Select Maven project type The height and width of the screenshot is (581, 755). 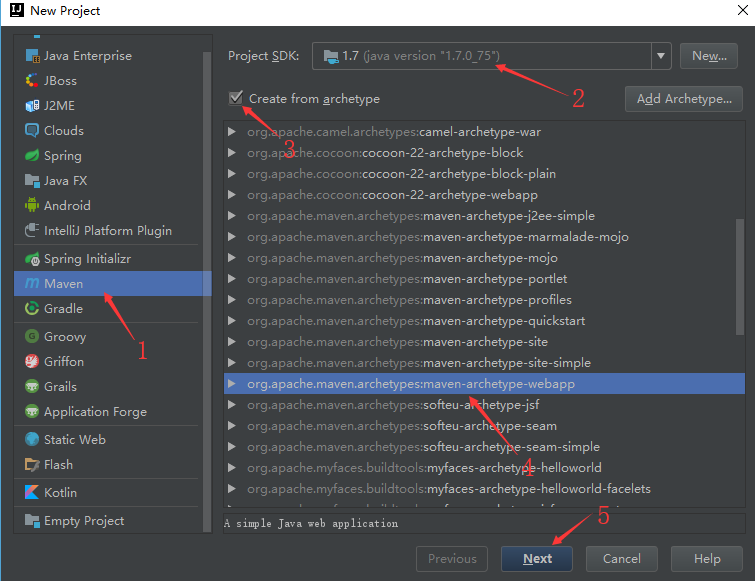click(x=113, y=284)
